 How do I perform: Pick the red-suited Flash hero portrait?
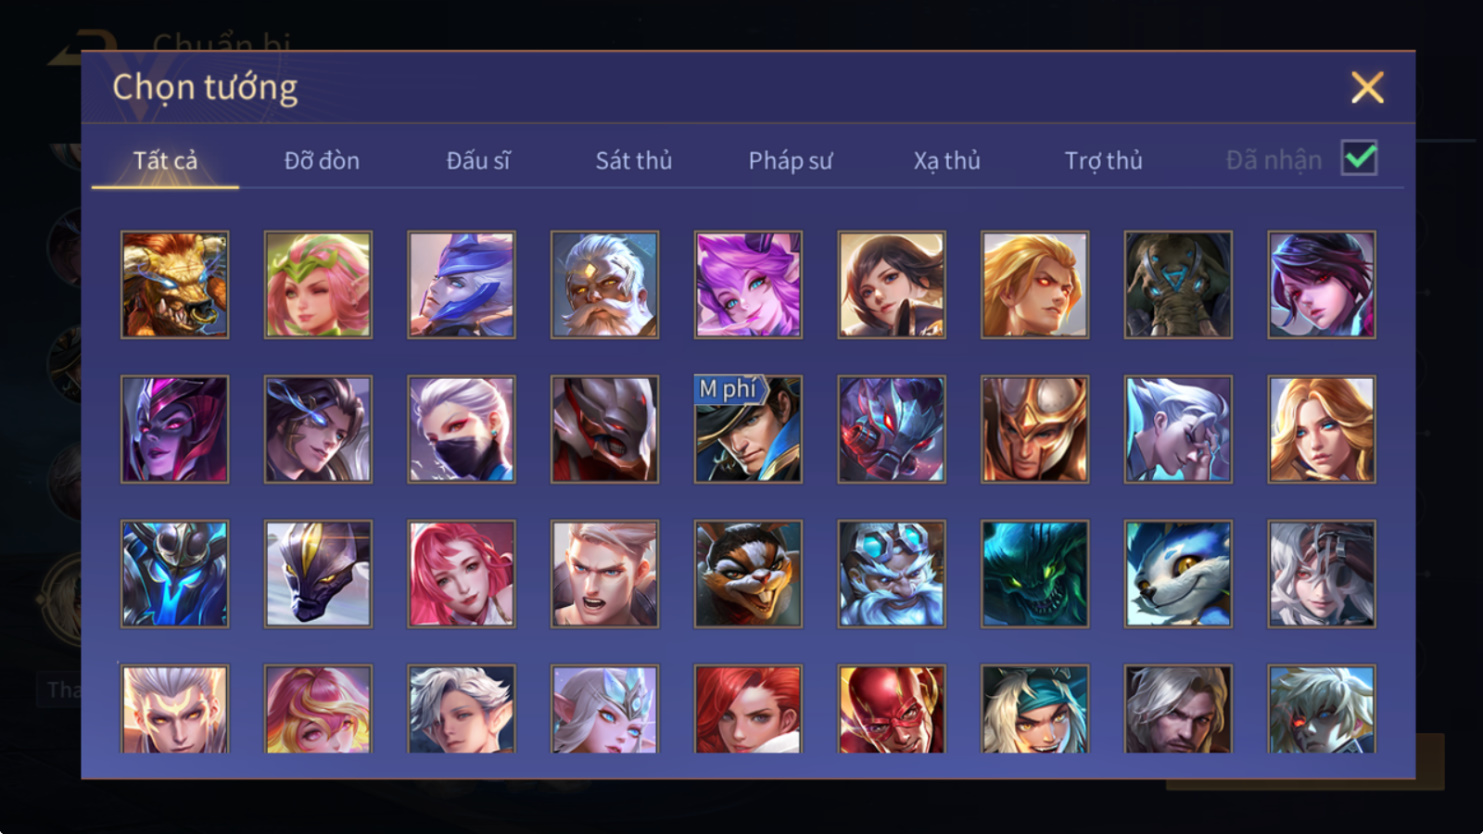click(x=891, y=709)
